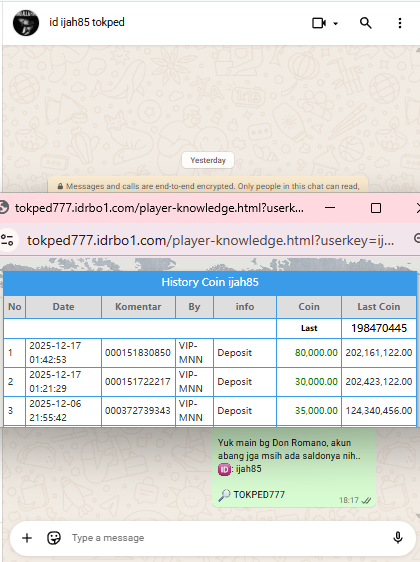
Task: Click the Last label cell
Action: [309, 328]
